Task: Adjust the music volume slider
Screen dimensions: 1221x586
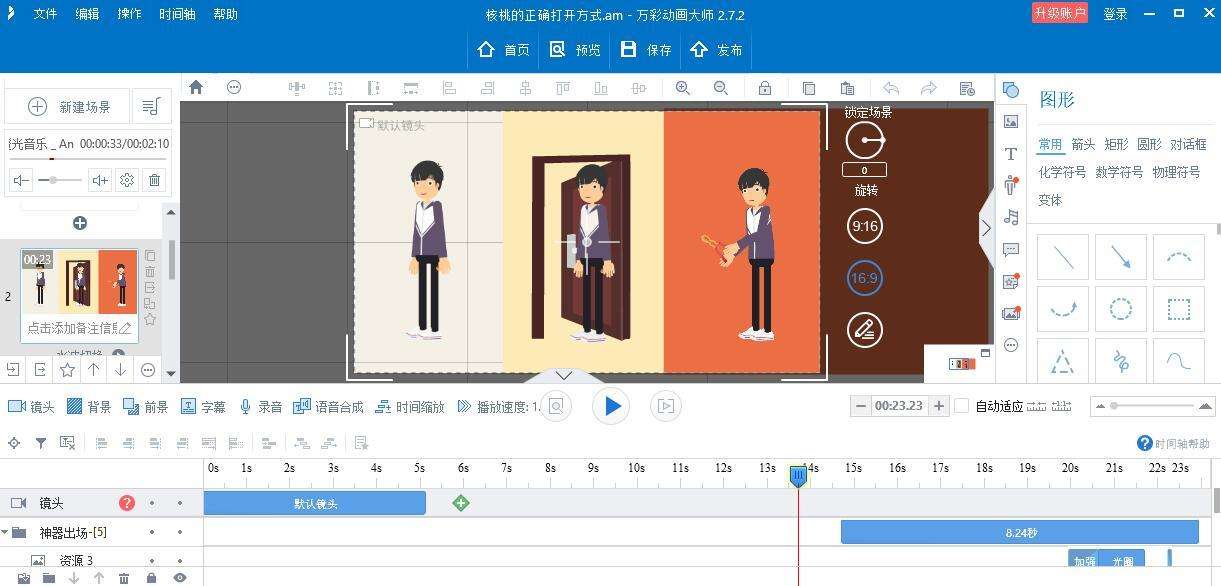Action: pos(61,180)
